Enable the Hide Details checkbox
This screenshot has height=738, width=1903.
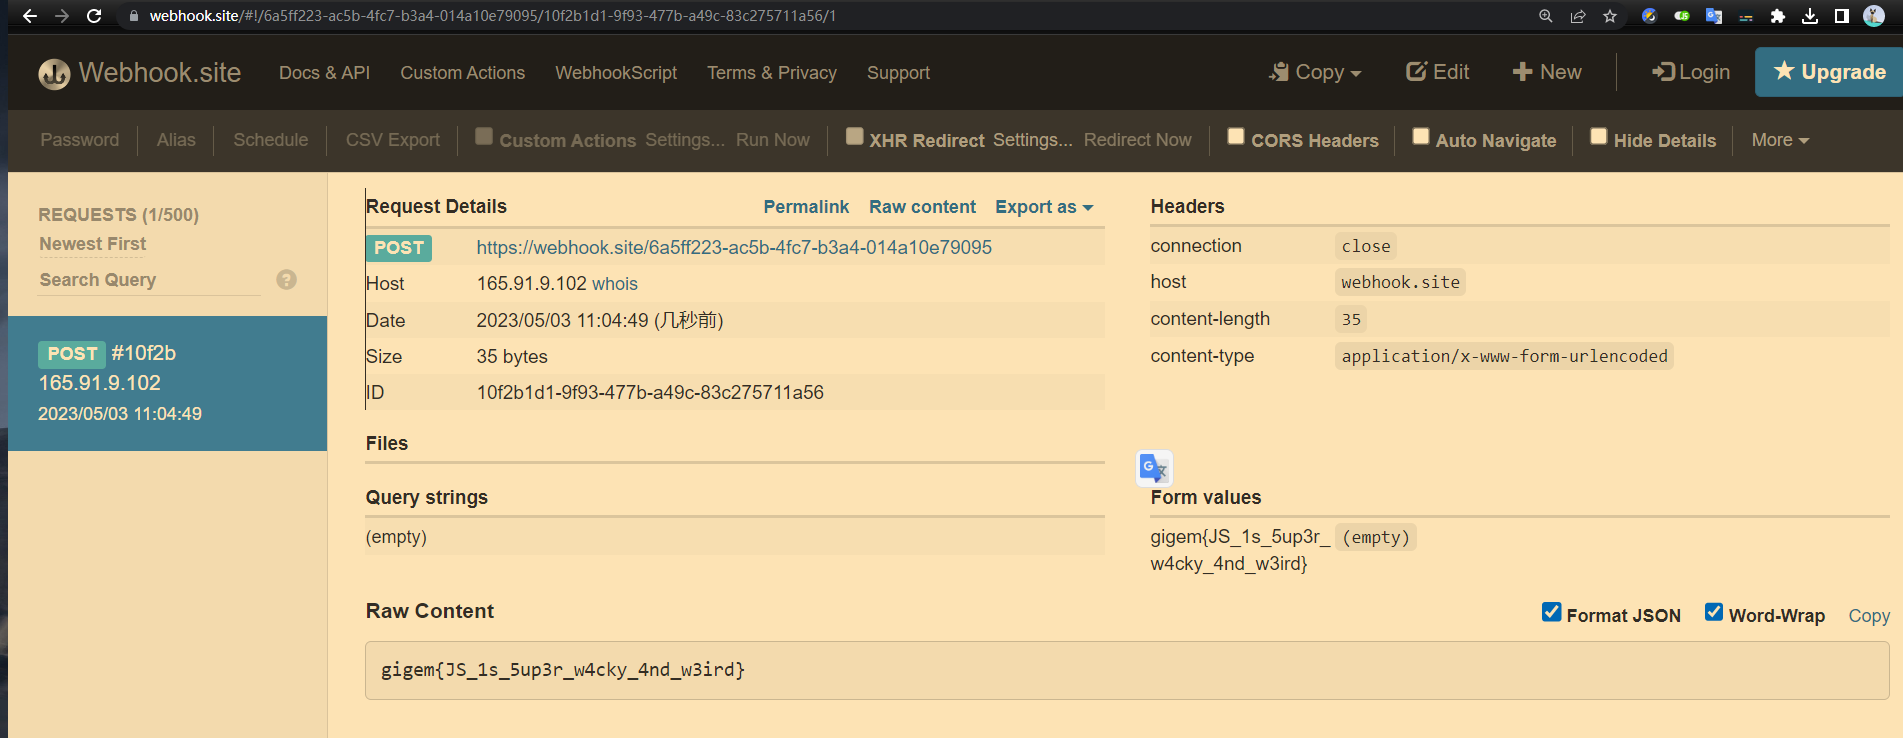coord(1599,137)
